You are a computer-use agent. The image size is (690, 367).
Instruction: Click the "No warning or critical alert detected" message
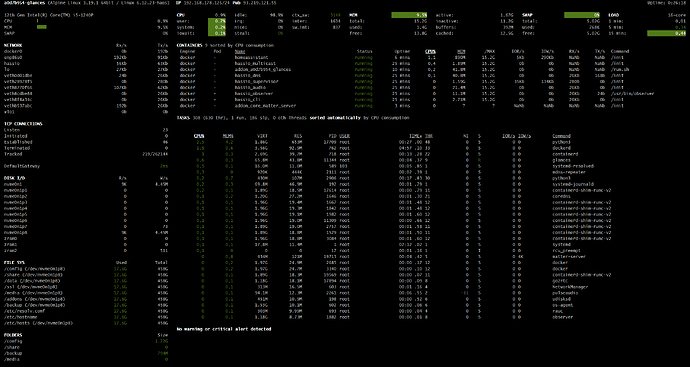(224, 329)
